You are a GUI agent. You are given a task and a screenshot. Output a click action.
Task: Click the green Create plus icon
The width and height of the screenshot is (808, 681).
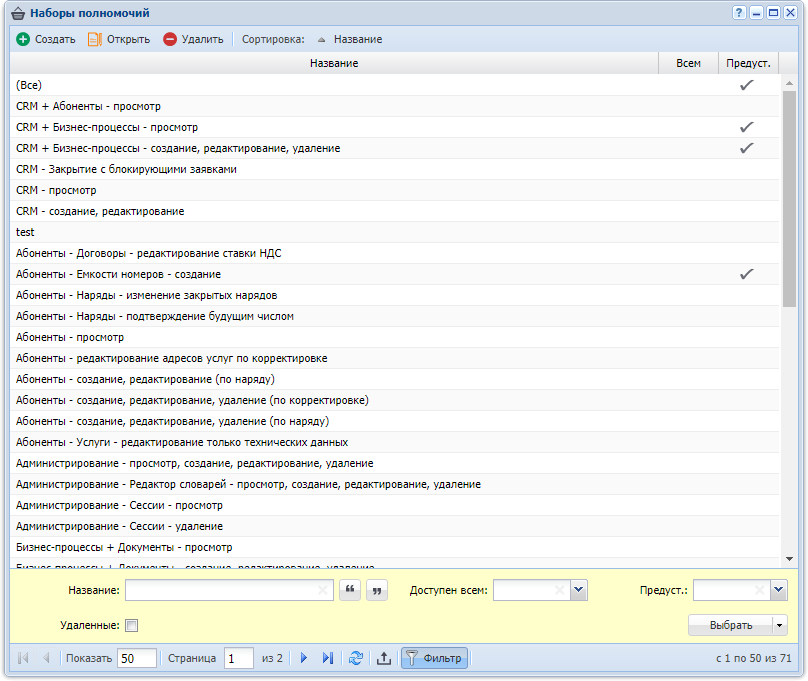(x=23, y=39)
